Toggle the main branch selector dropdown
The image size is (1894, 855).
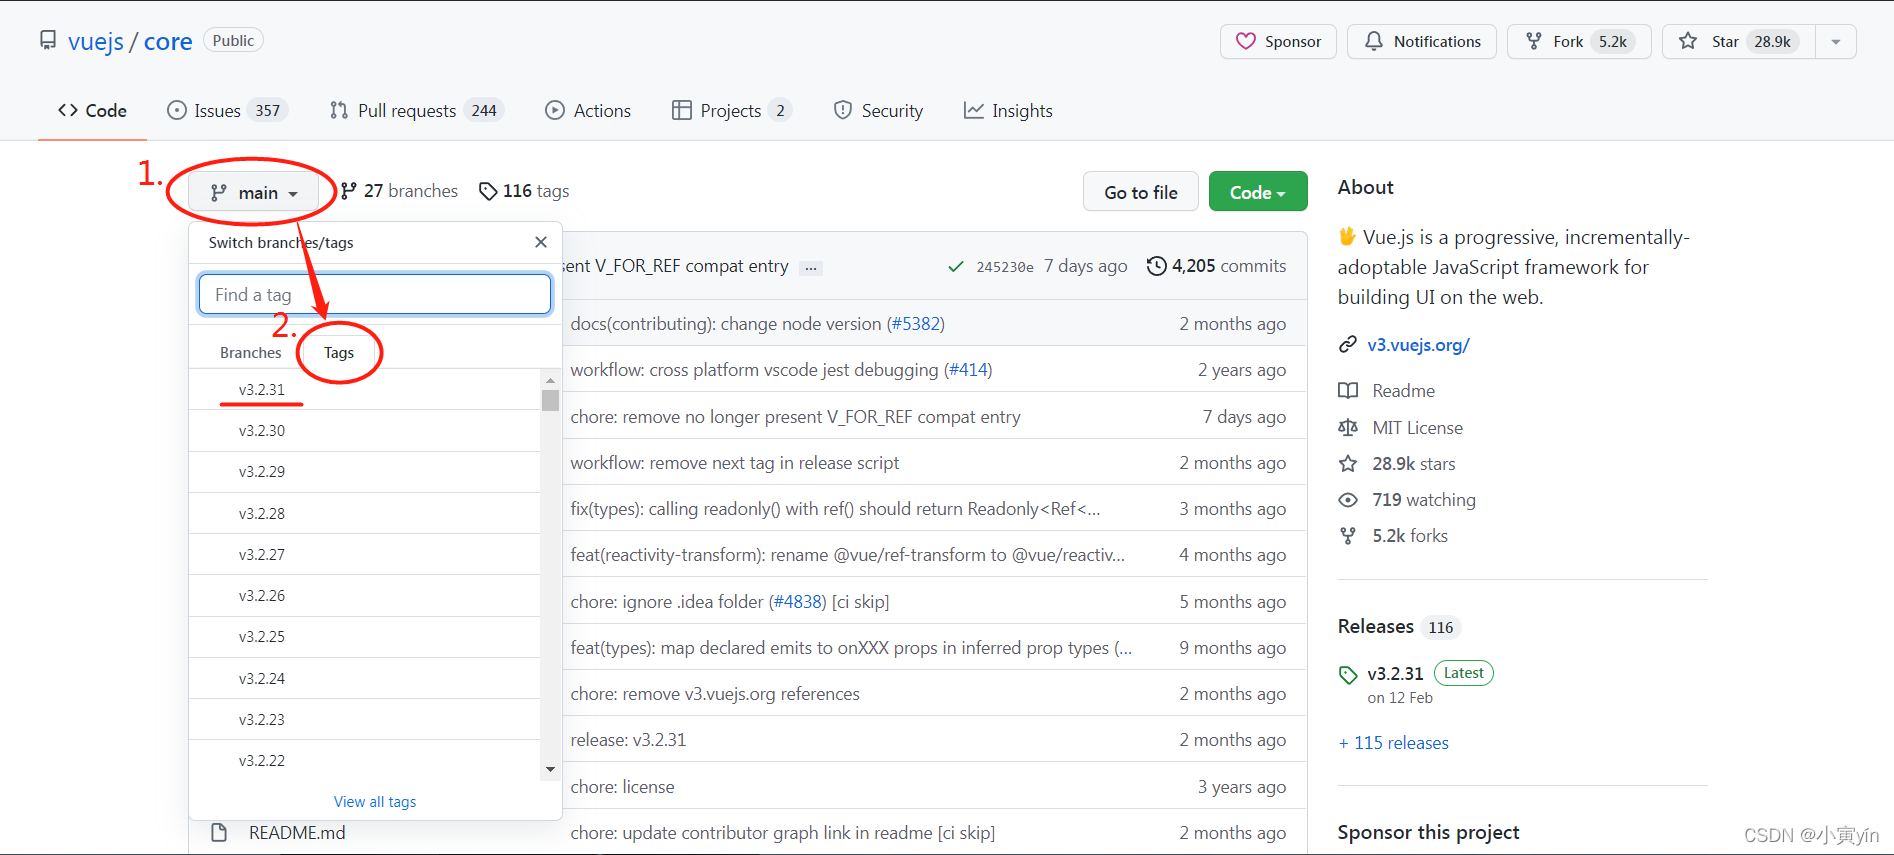tap(254, 193)
